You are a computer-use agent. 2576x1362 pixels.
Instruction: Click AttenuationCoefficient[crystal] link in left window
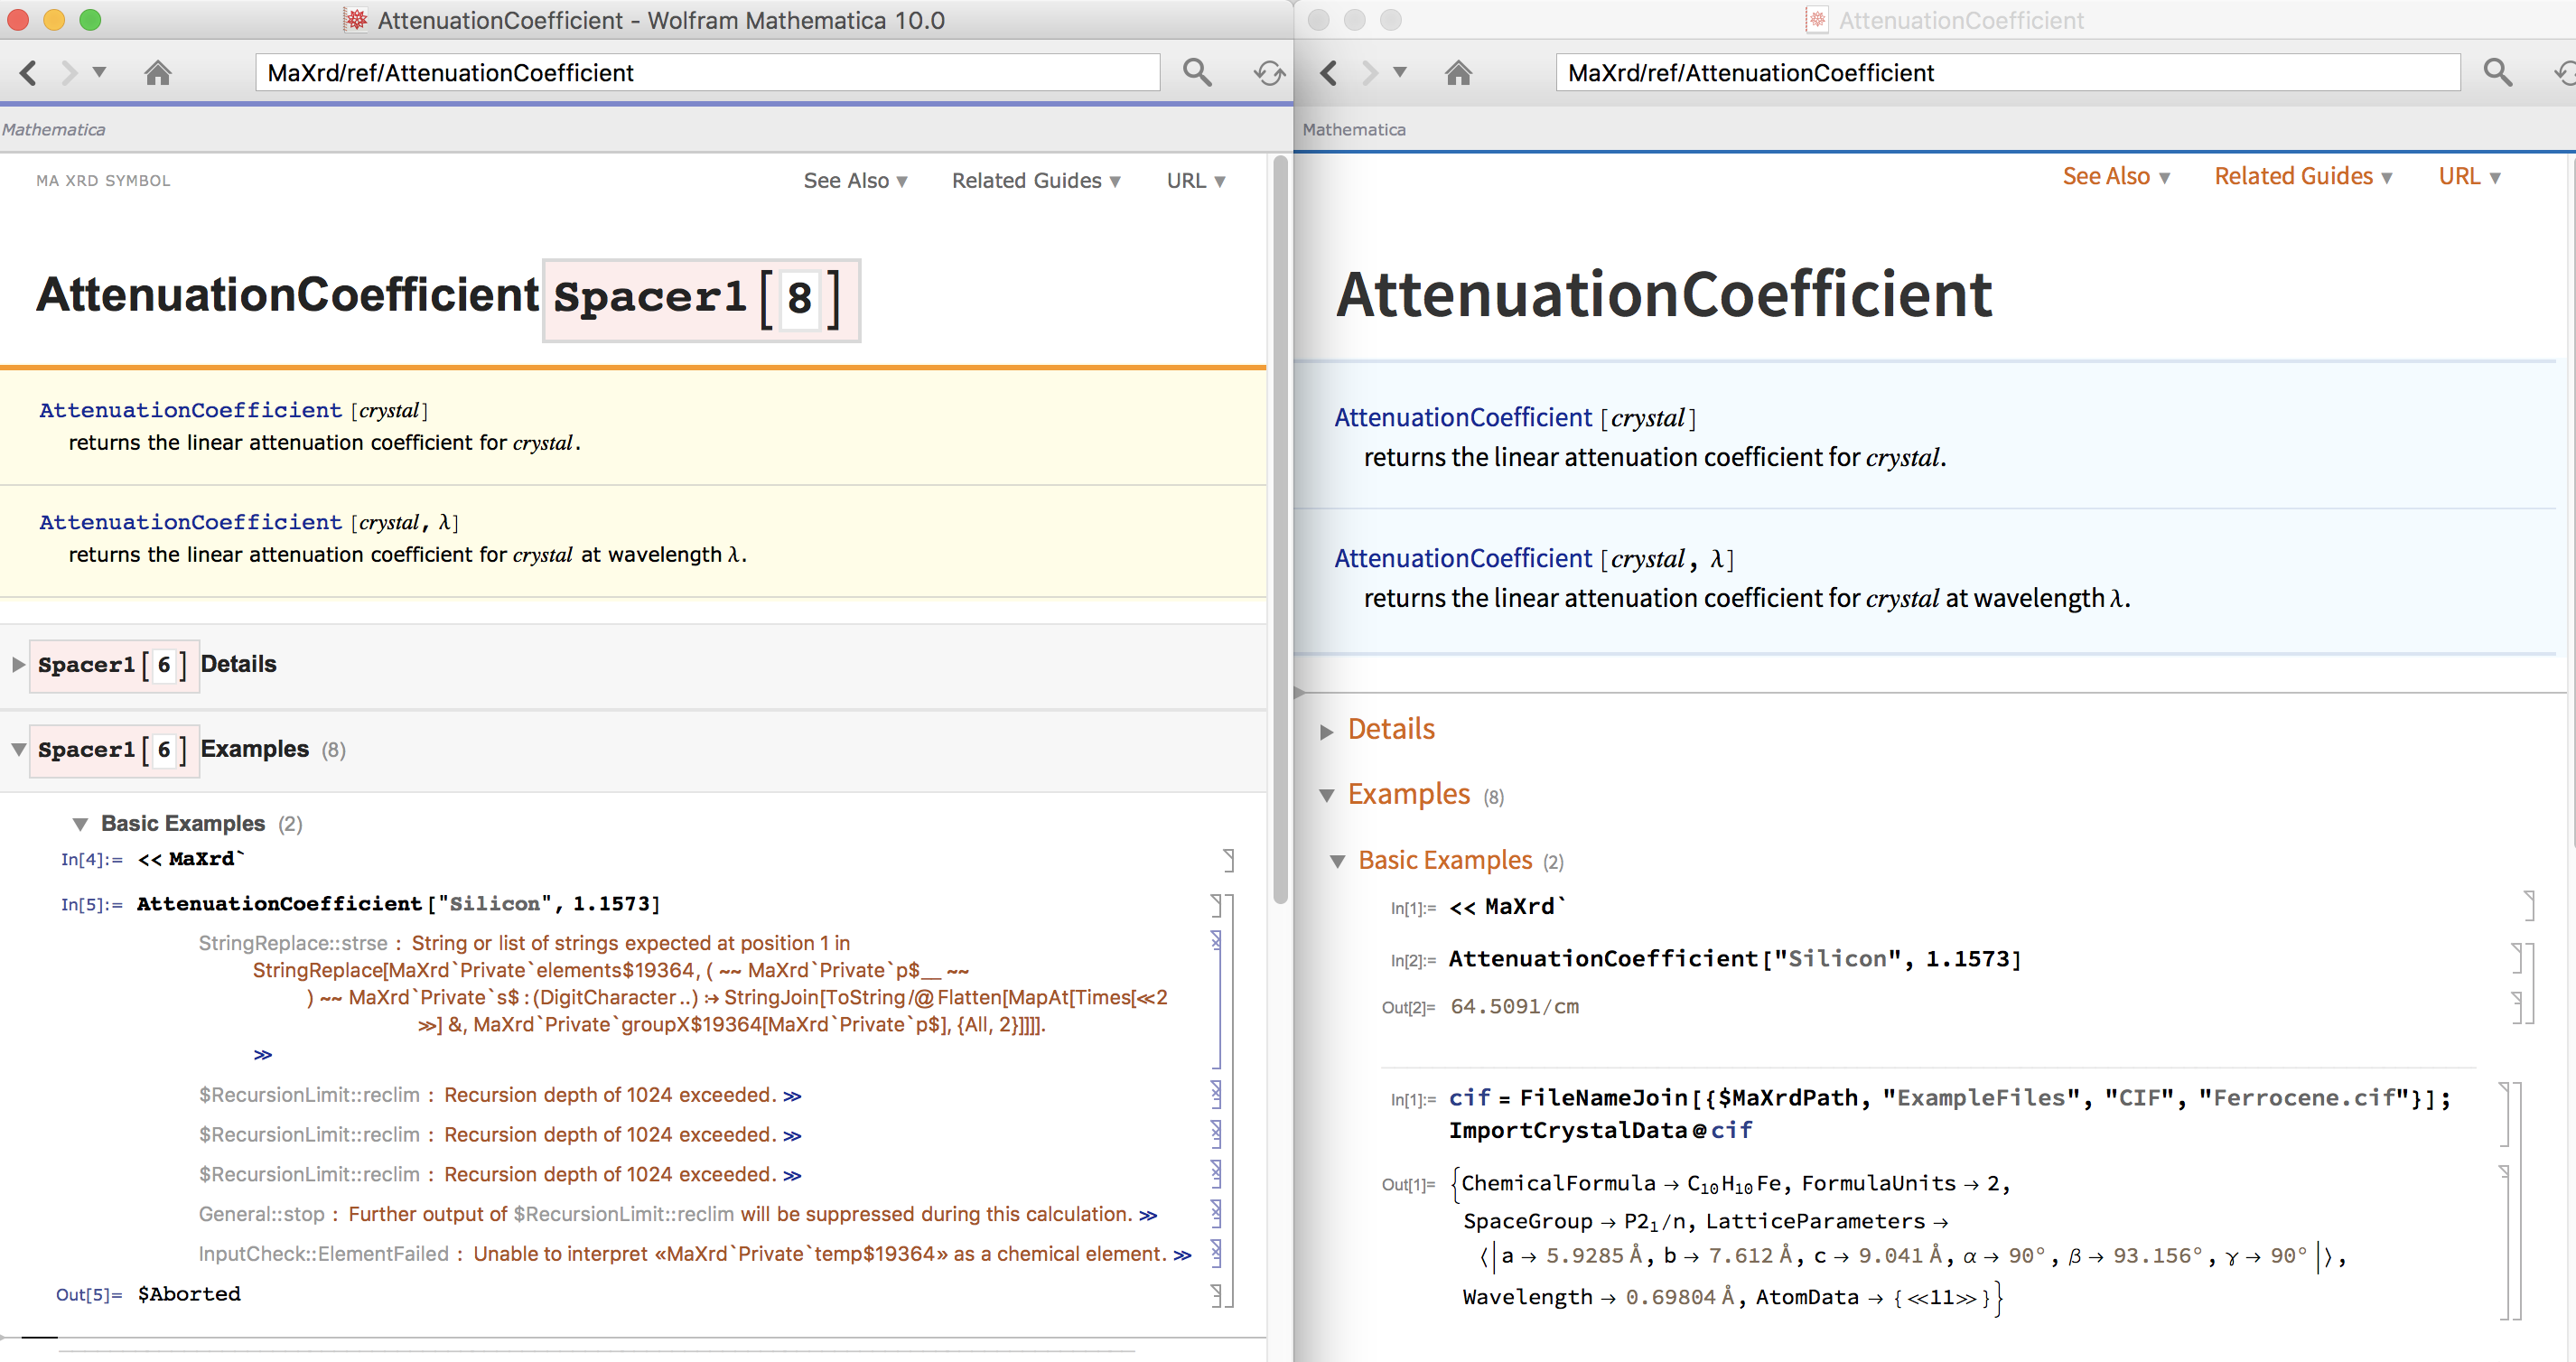[191, 410]
